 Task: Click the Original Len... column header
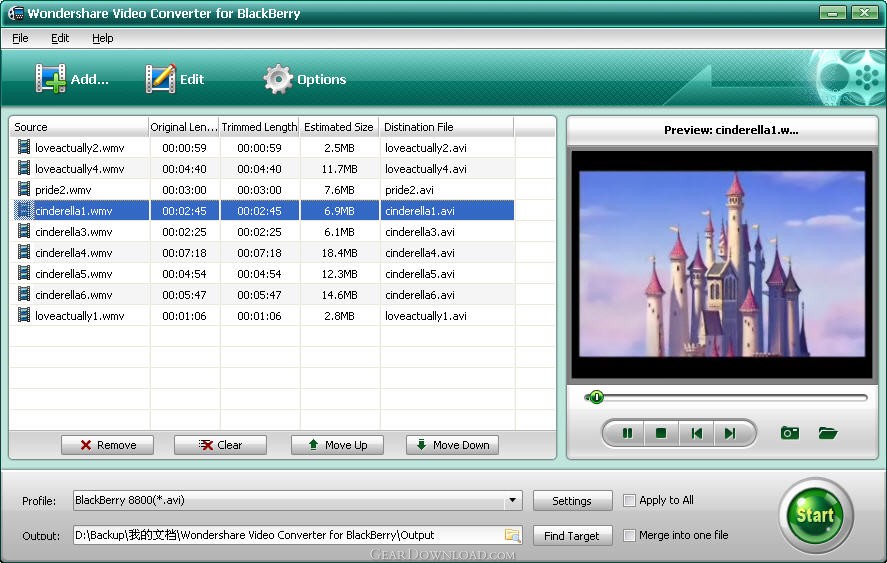point(184,127)
